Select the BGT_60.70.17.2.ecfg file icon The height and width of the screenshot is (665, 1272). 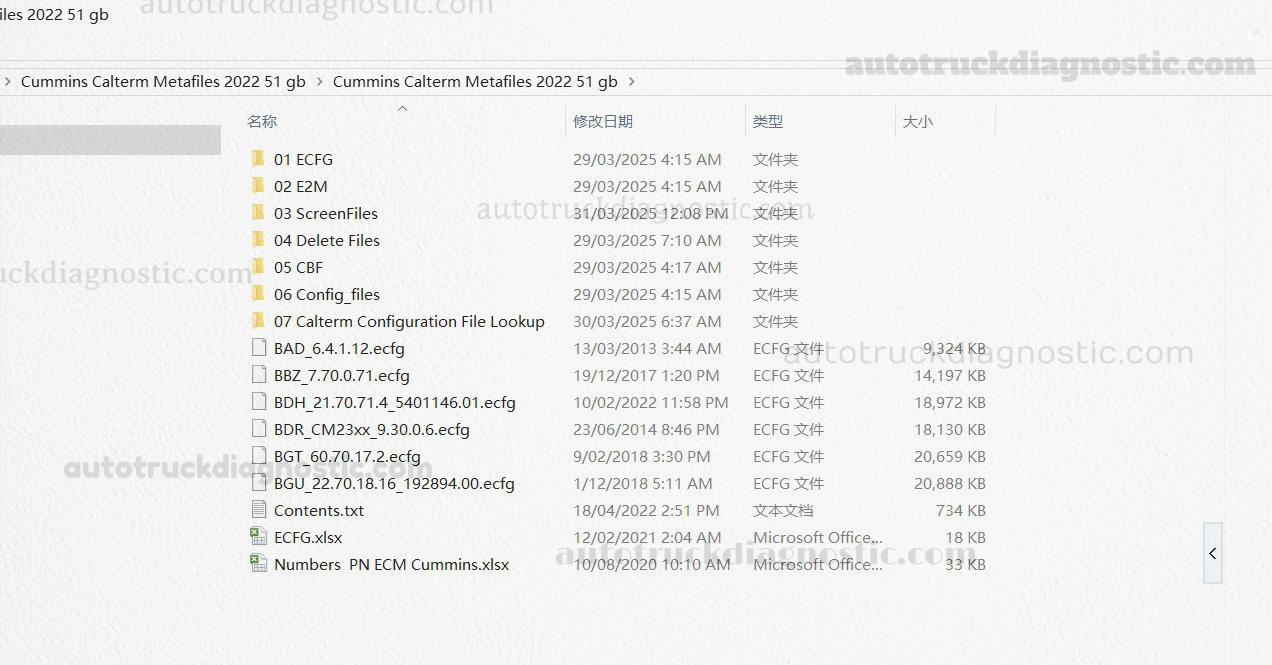point(258,456)
